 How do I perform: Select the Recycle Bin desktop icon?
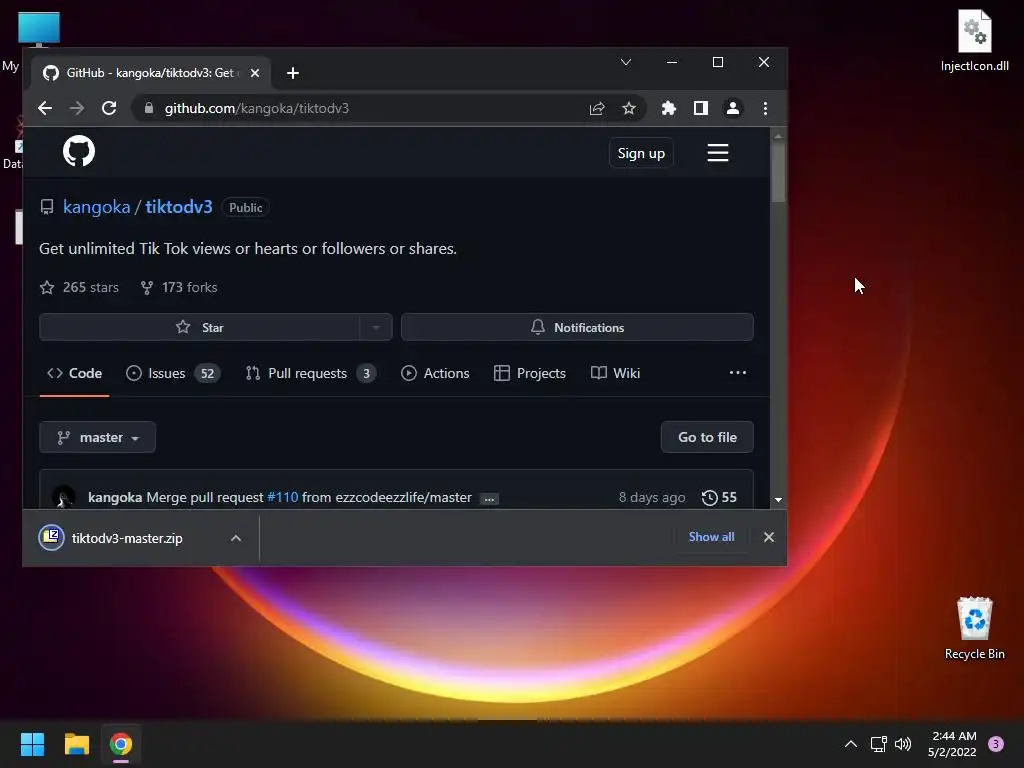tap(974, 628)
